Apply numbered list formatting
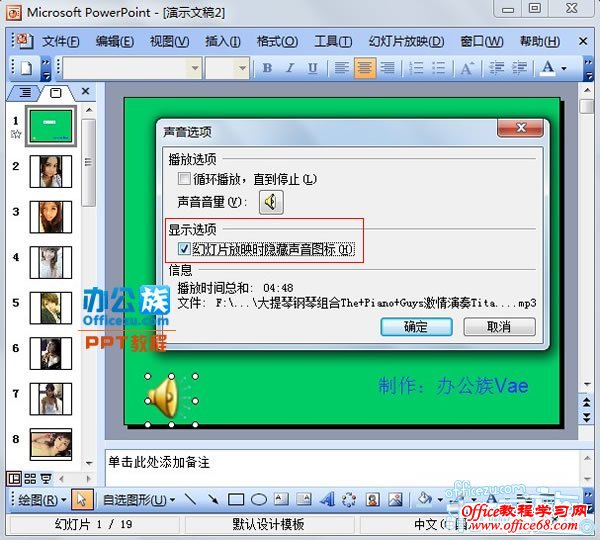The height and width of the screenshot is (540, 600). point(416,68)
